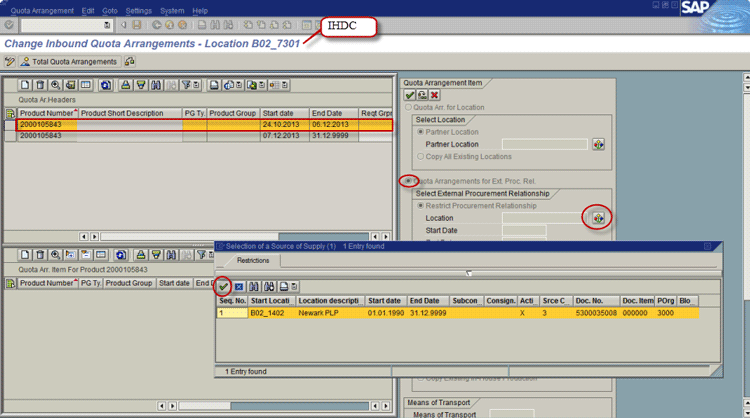Select all rows in Quota Ar.Headers grid
This screenshot has width=750, height=418.
(x=10, y=113)
